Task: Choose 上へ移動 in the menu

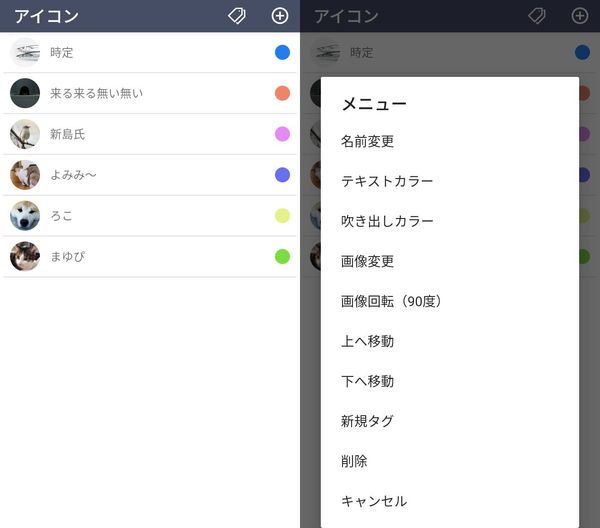Action: click(367, 341)
